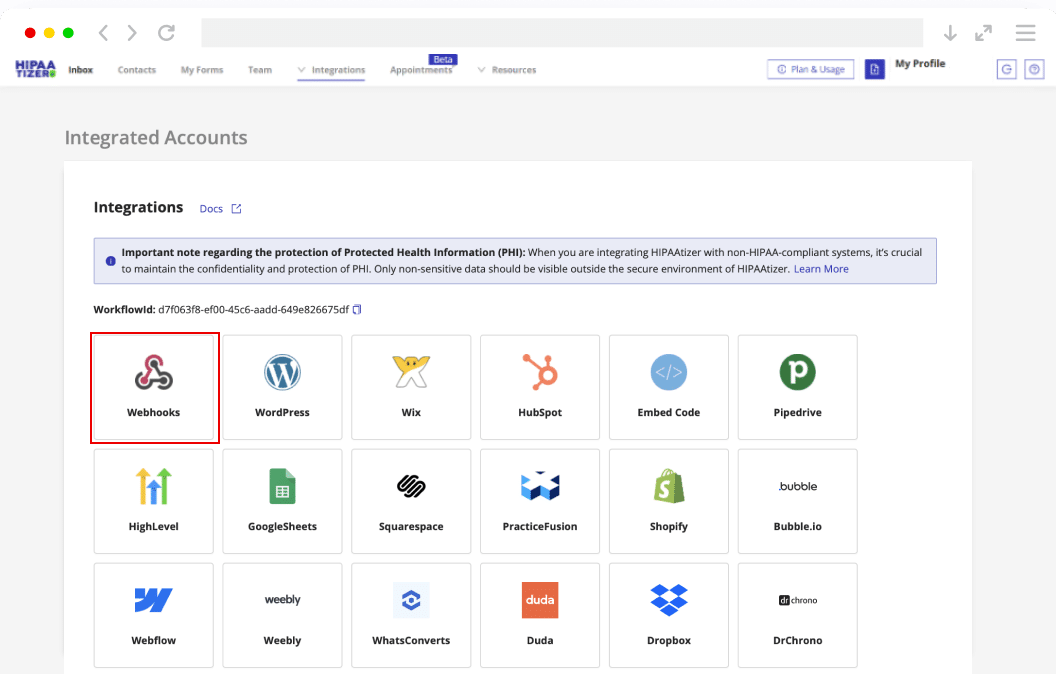
Task: Follow the Learn More link
Action: (821, 269)
